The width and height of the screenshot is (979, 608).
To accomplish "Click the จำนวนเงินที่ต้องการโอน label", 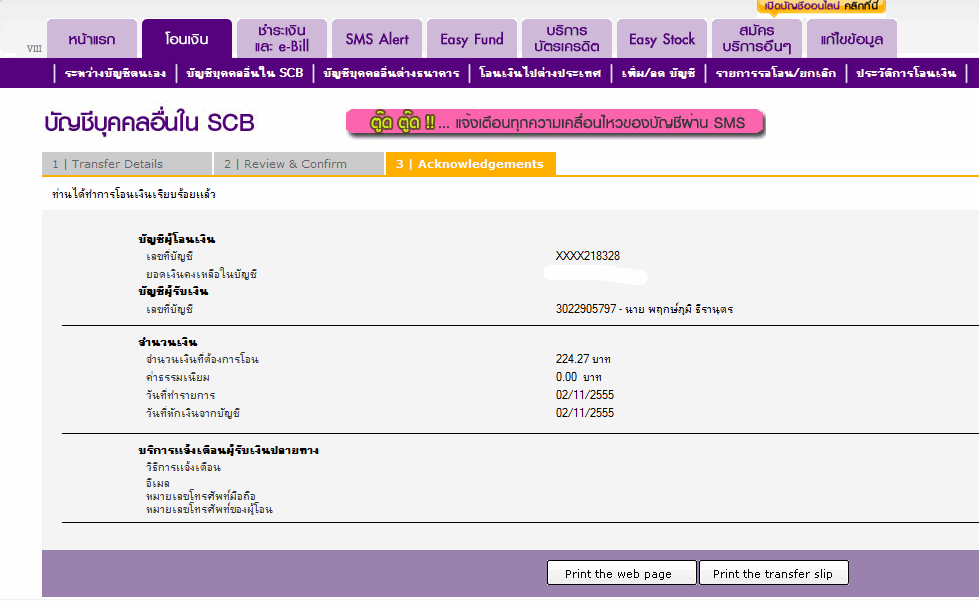I will click(202, 360).
